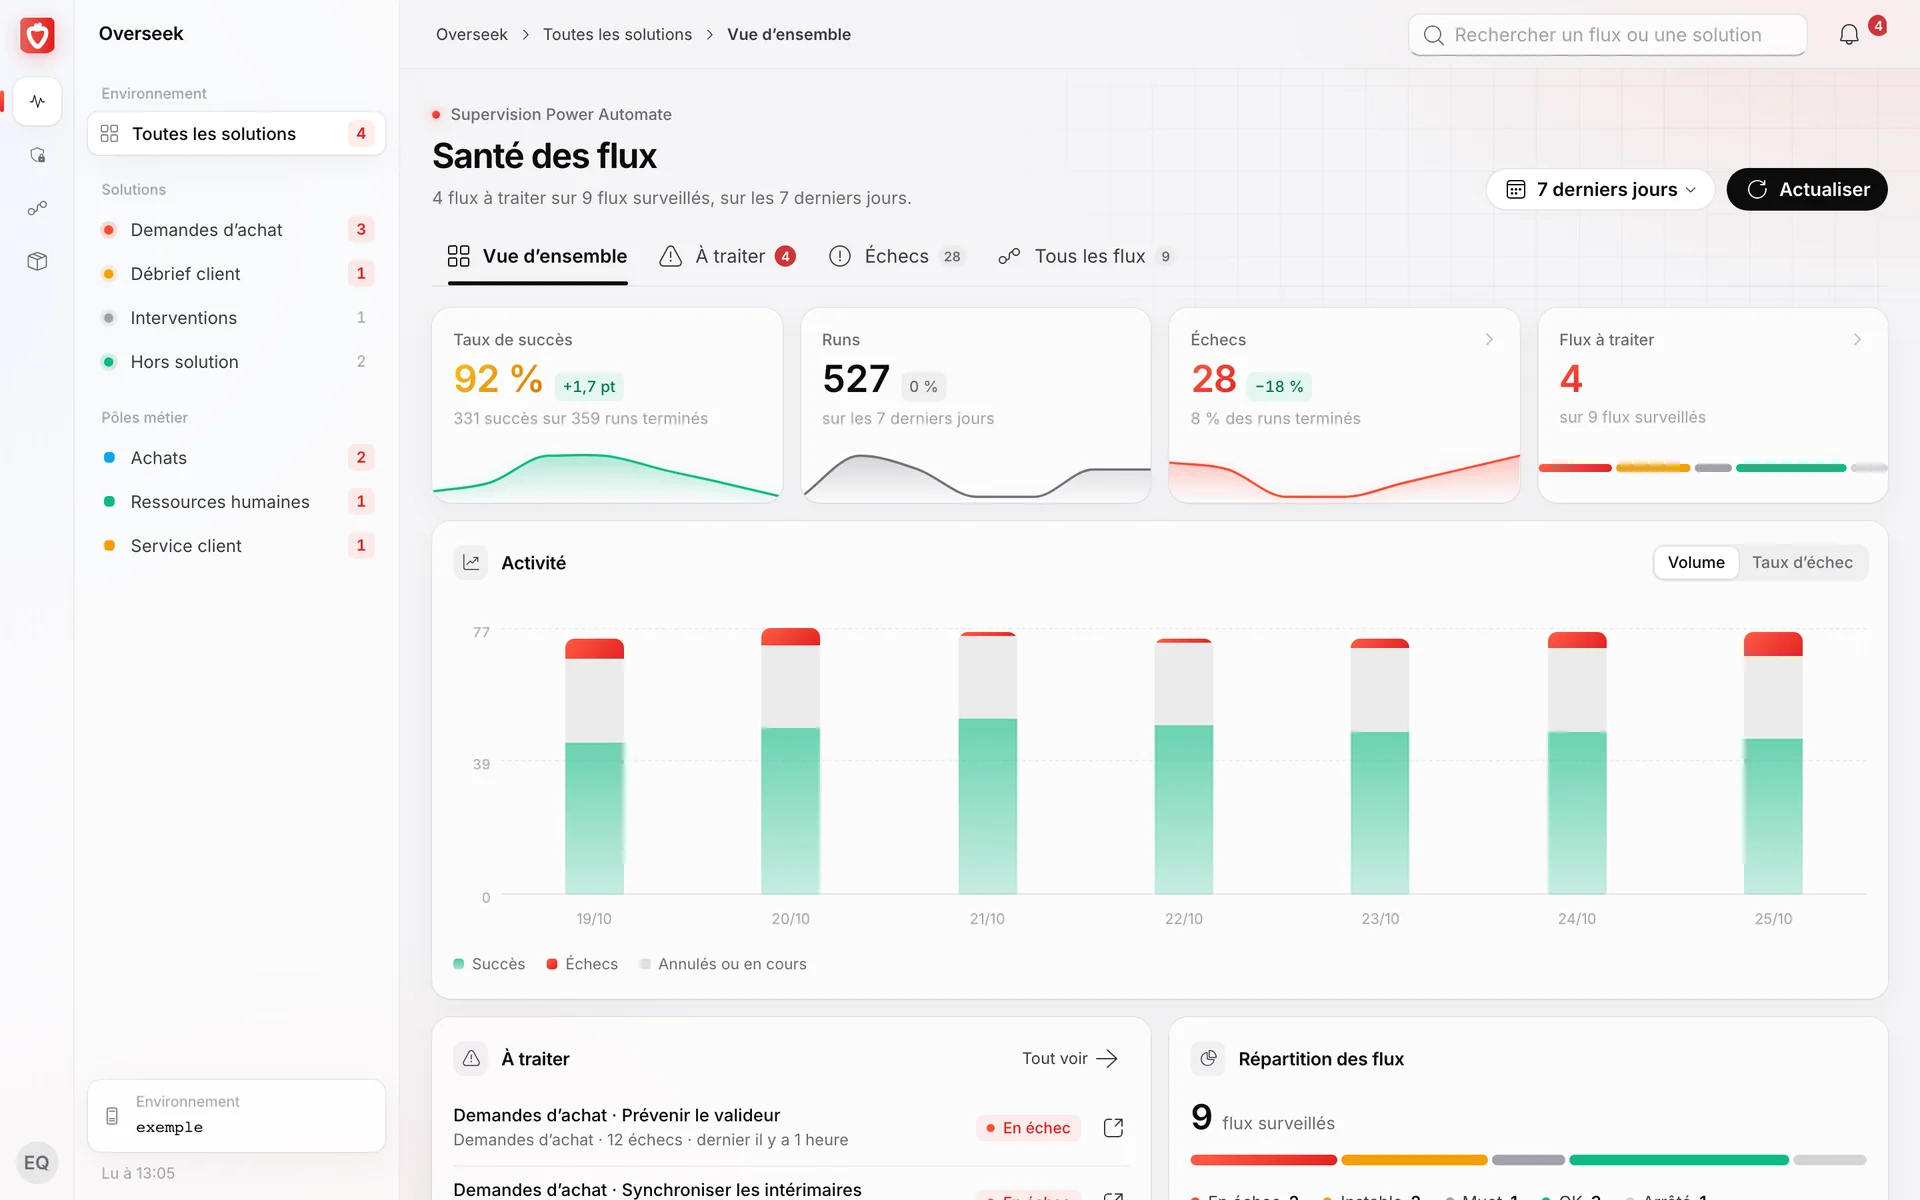Open external link for Prévenir le valideur

pyautogui.click(x=1113, y=1128)
